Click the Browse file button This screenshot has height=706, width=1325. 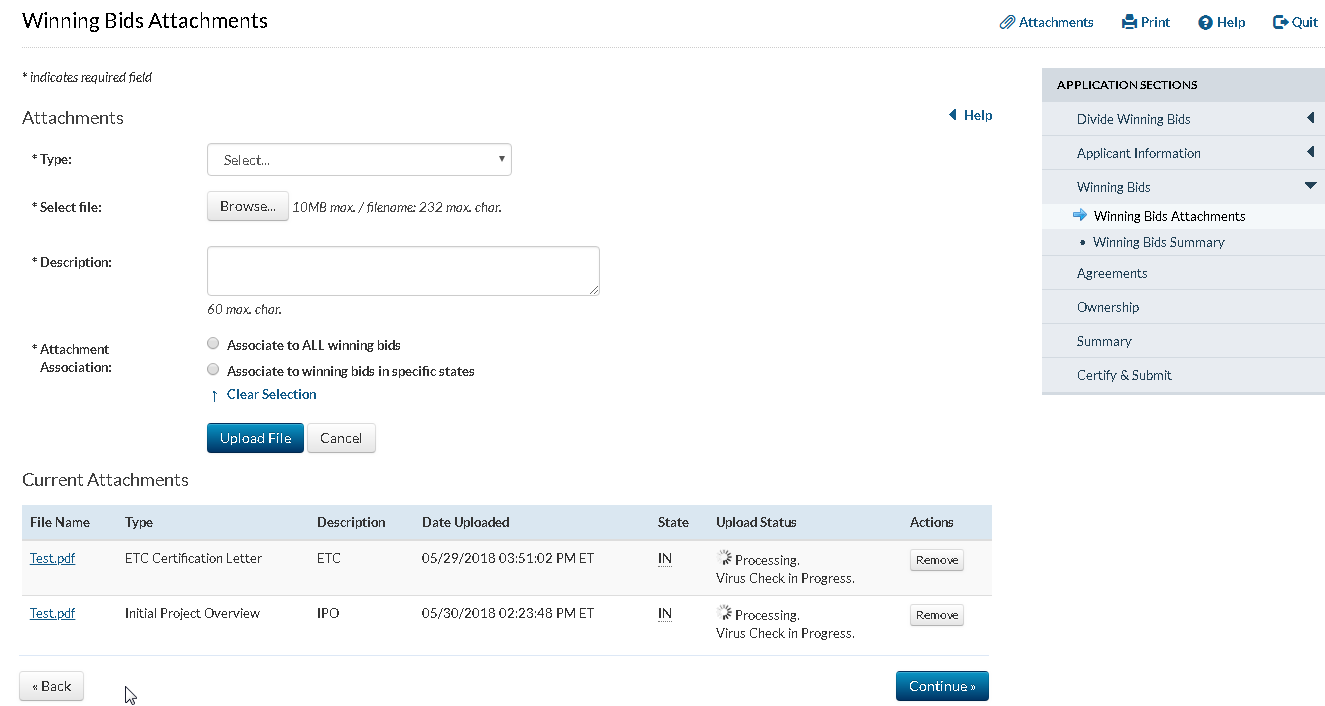[x=248, y=207]
